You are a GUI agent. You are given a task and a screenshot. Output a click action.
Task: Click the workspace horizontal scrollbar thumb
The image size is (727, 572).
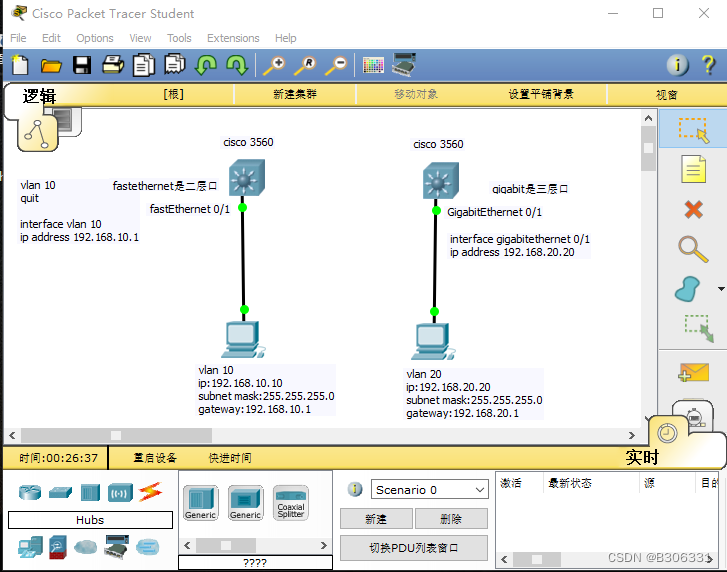(116, 435)
